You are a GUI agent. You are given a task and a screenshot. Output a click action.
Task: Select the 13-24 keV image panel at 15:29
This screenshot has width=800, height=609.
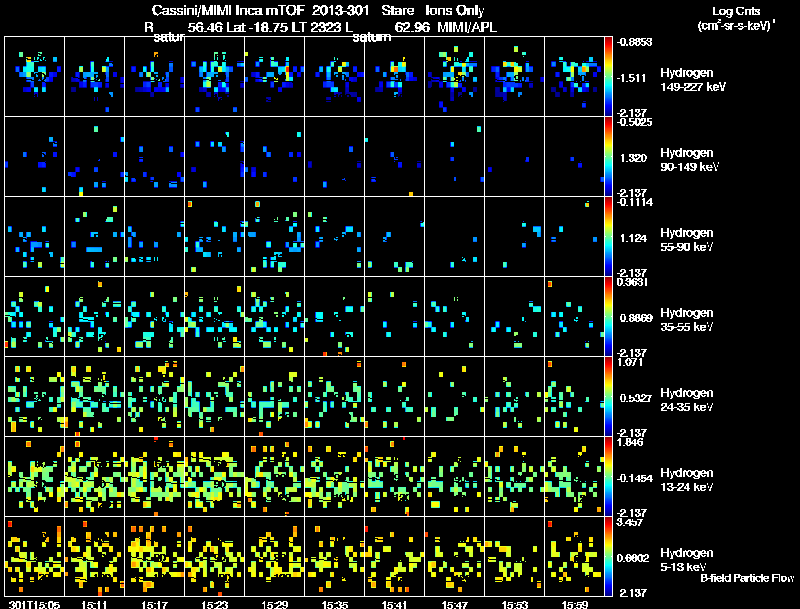coord(274,477)
